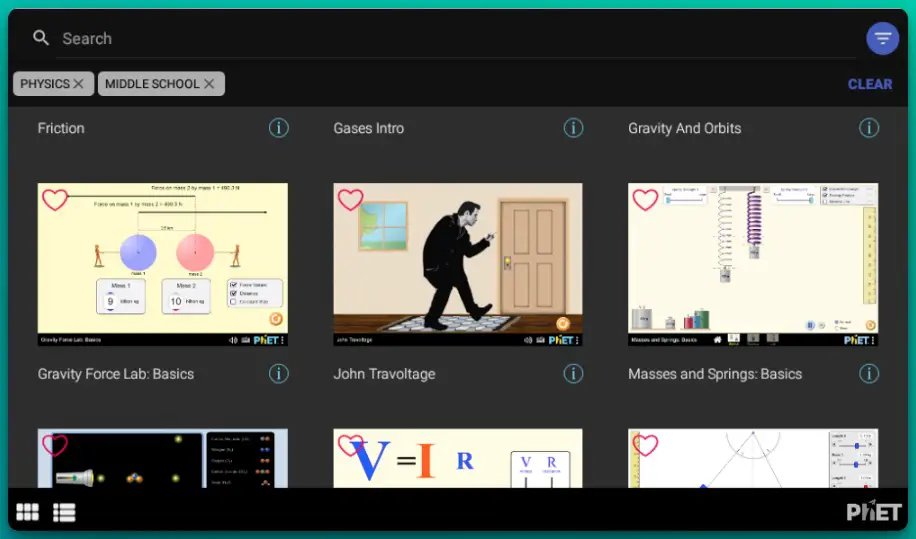Open info for Masses and Springs: Basics
916x539 pixels.
coord(869,374)
